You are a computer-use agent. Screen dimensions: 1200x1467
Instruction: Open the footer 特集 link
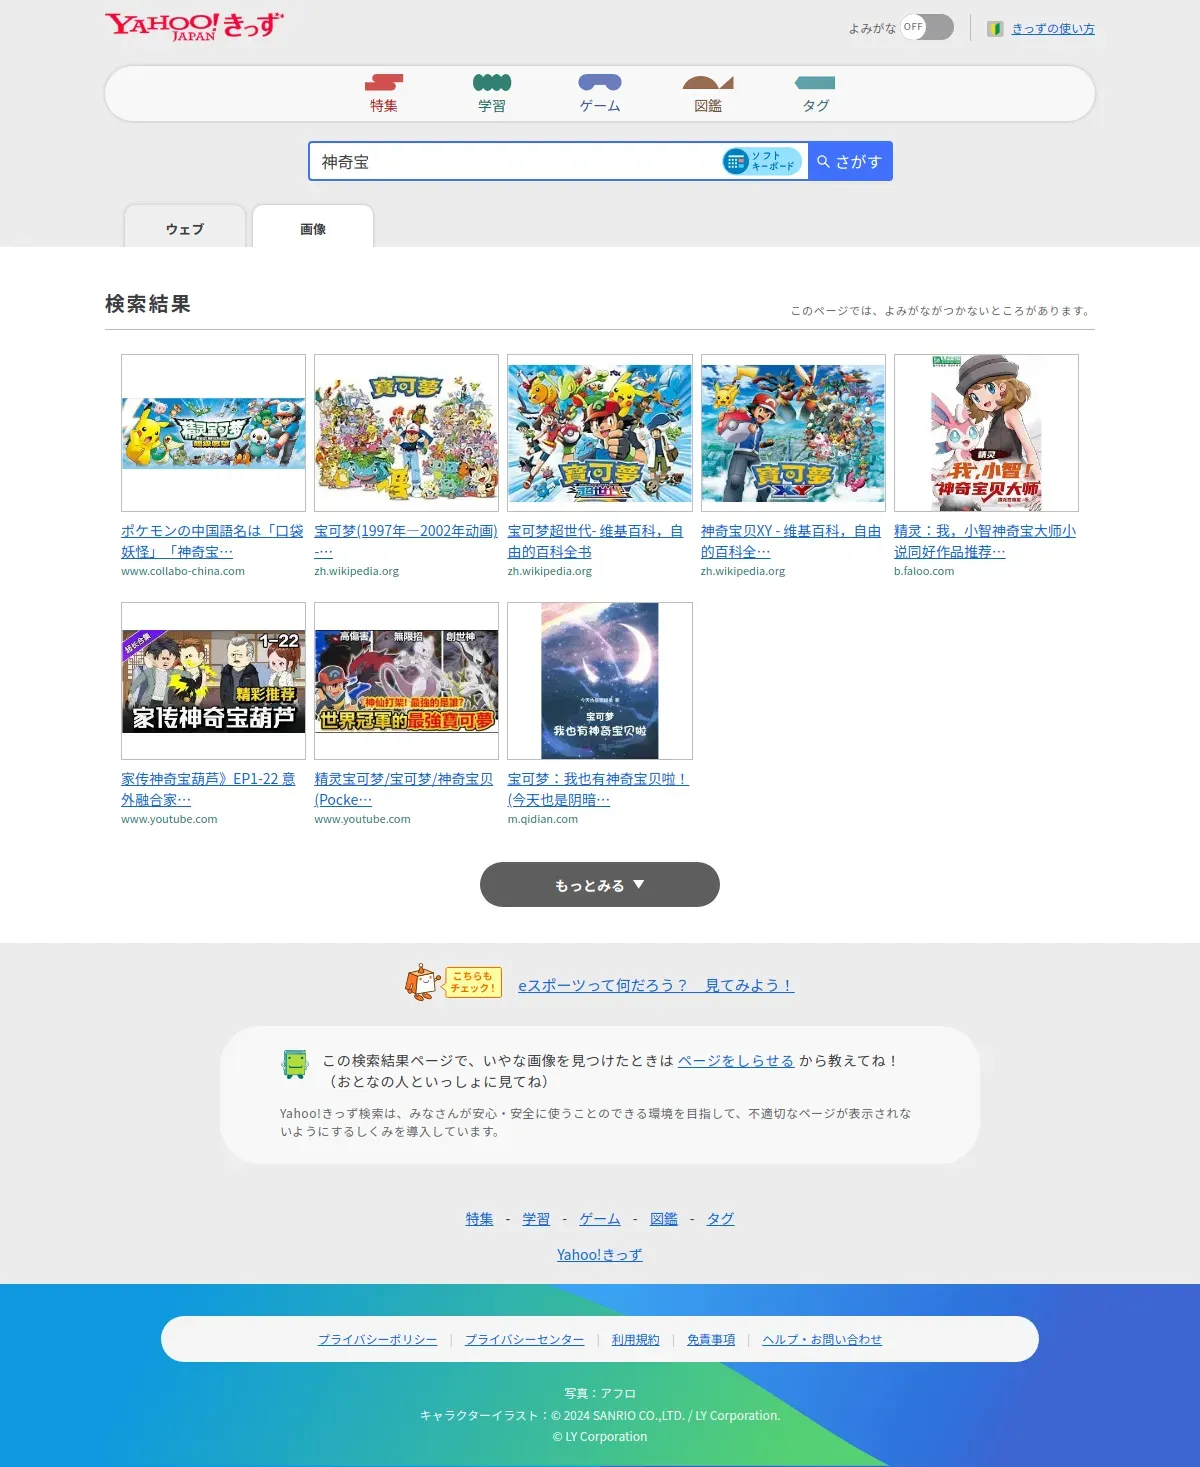479,1219
